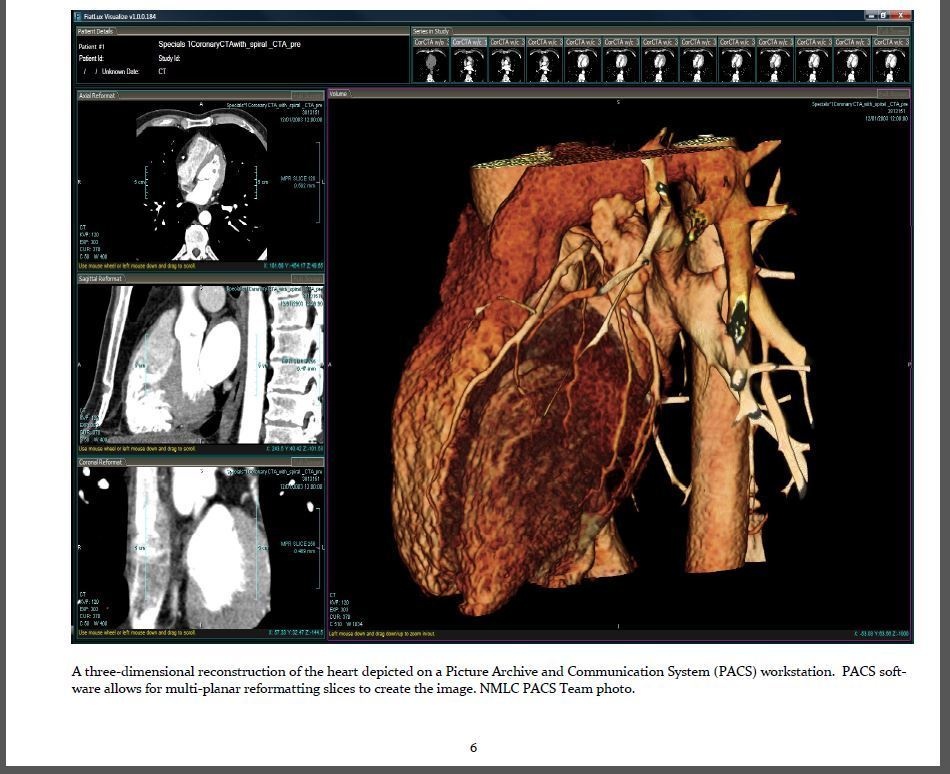This screenshot has width=950, height=774.
Task: Click the scroll hint text under axial image
Action: (138, 266)
